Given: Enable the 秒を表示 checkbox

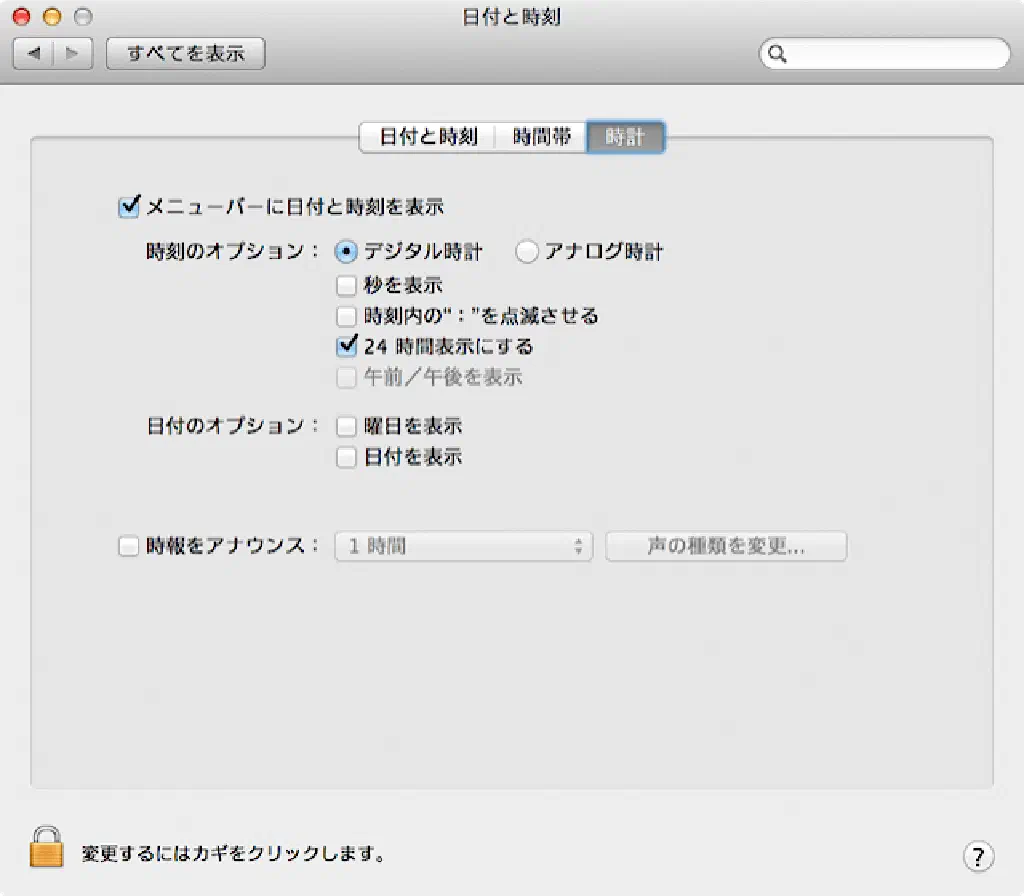Looking at the screenshot, I should coord(346,286).
